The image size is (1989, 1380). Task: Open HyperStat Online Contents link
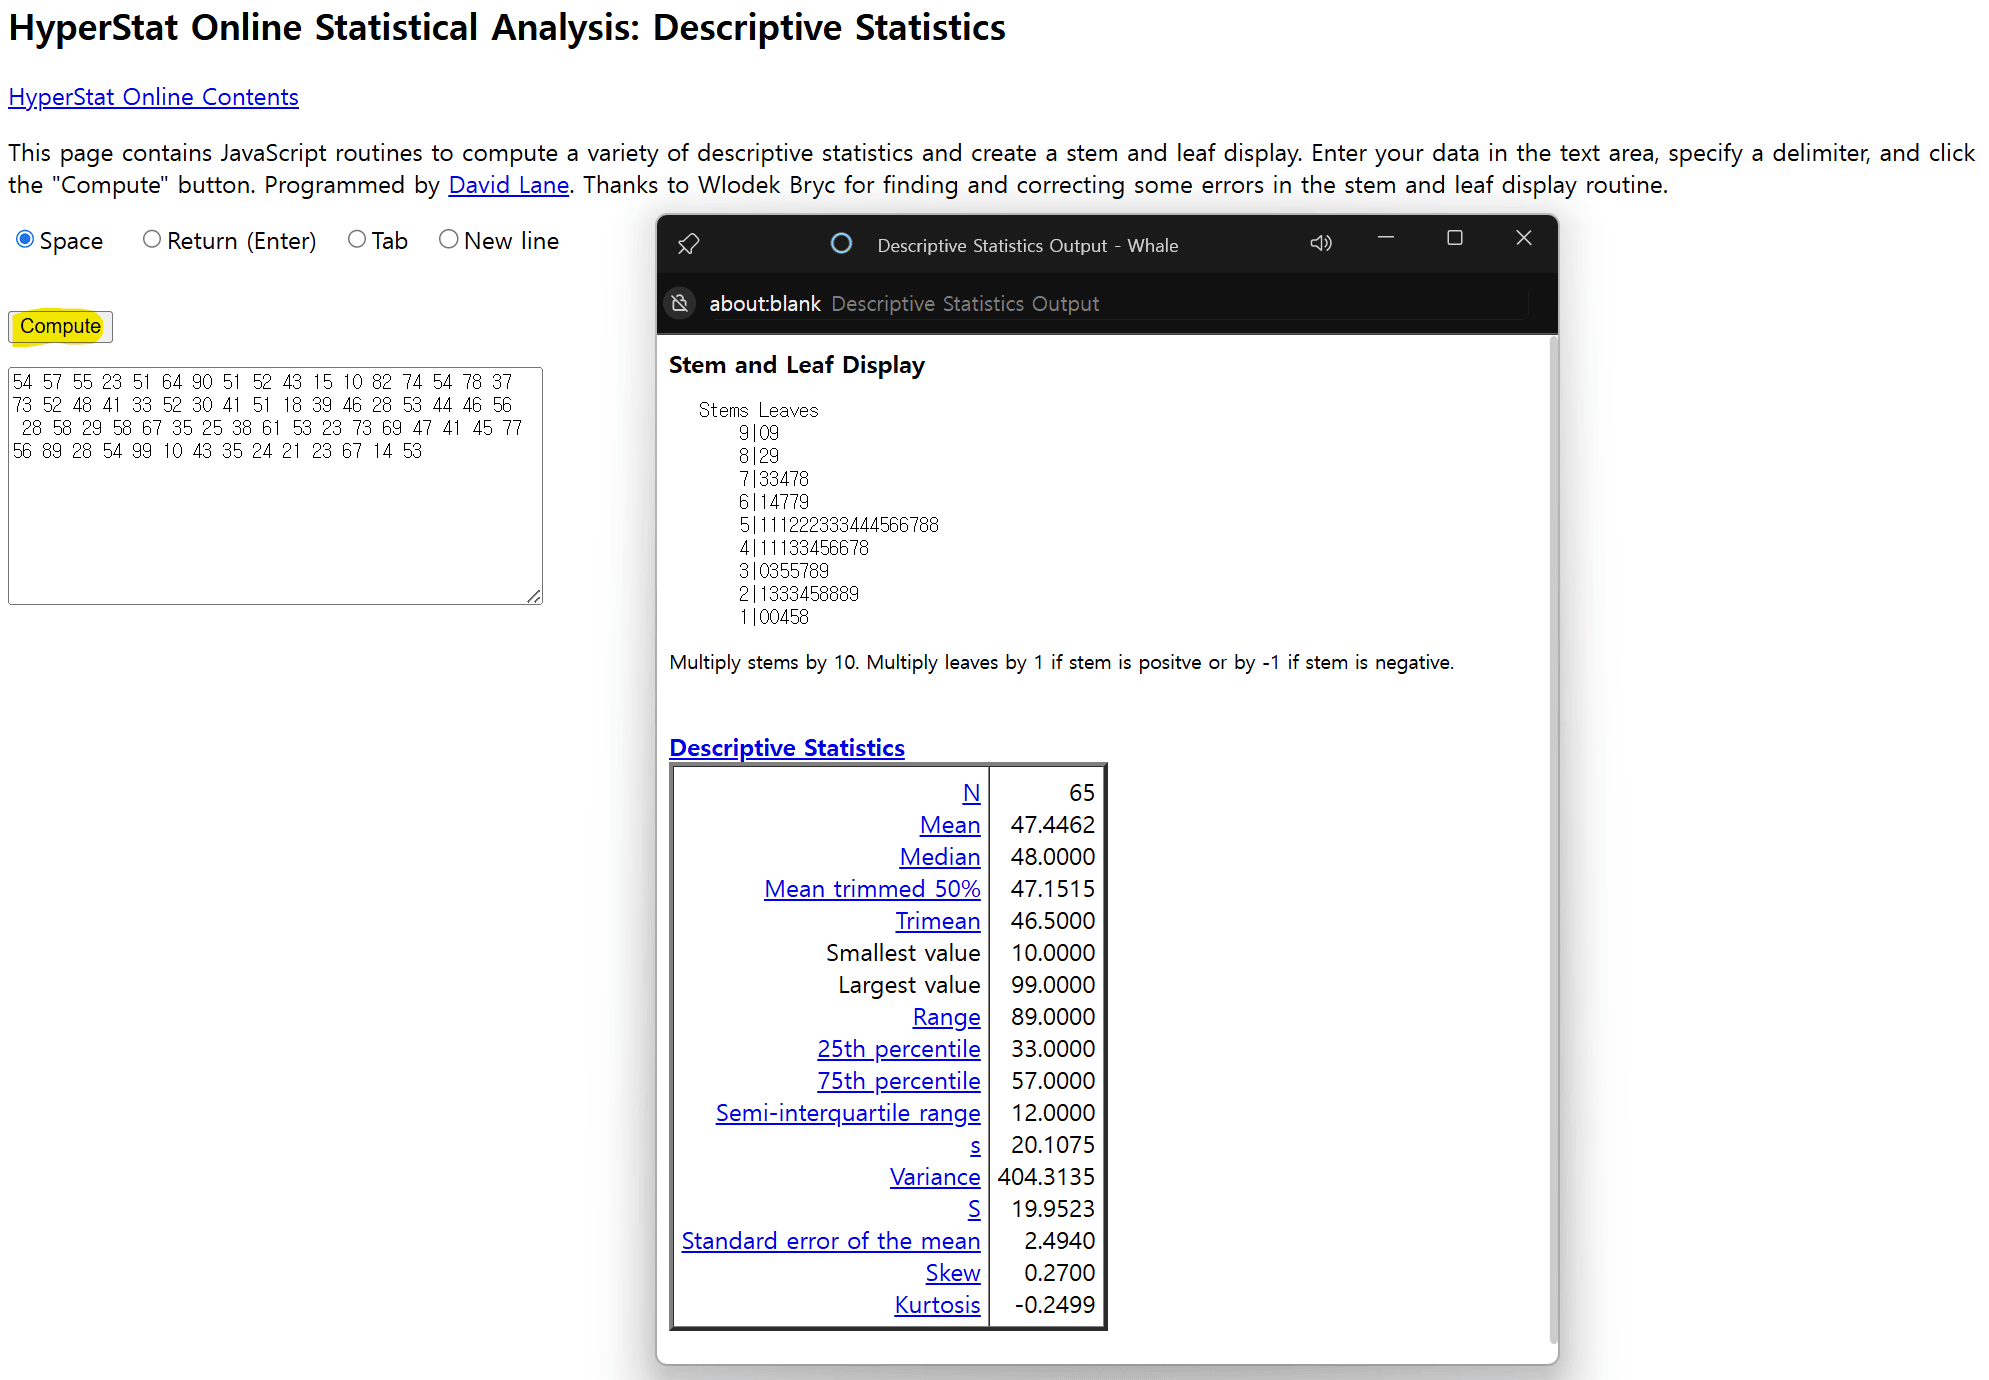(153, 97)
